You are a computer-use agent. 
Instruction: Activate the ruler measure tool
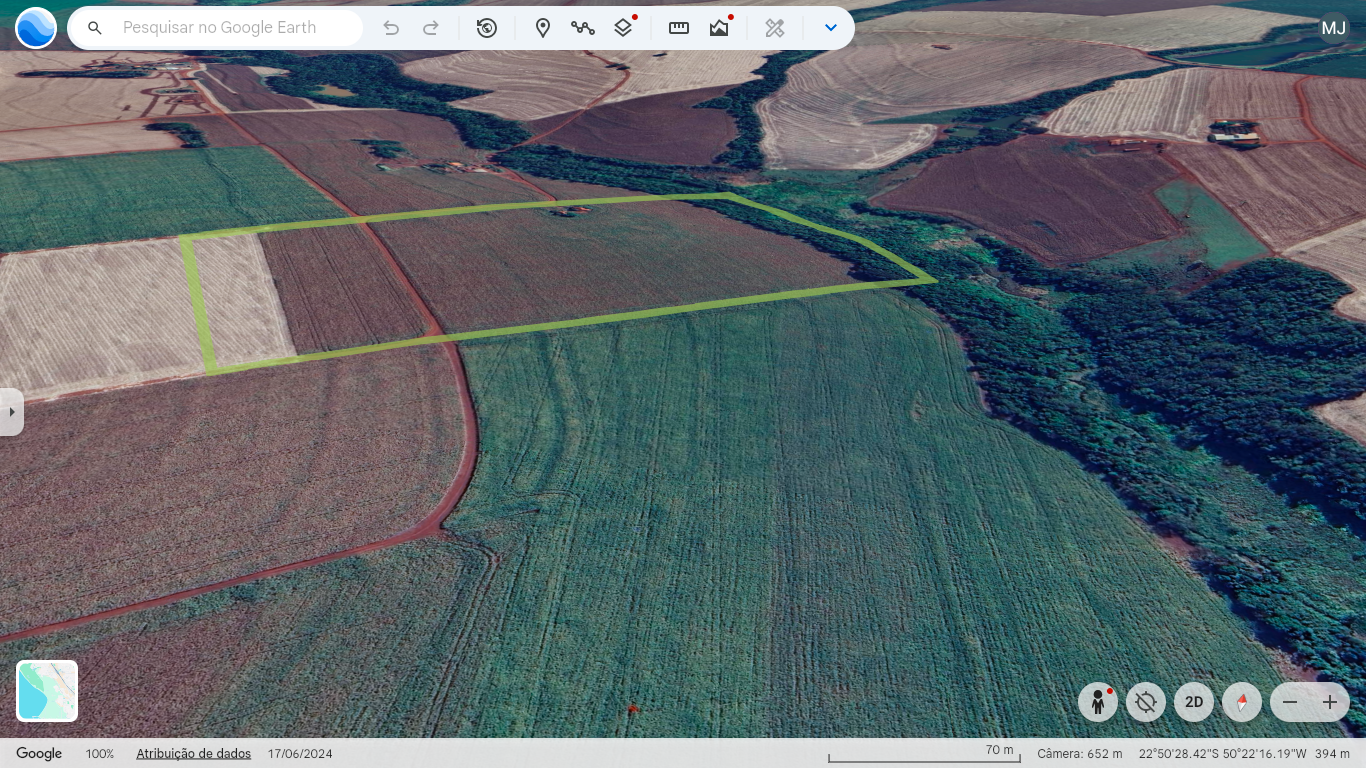tap(679, 28)
